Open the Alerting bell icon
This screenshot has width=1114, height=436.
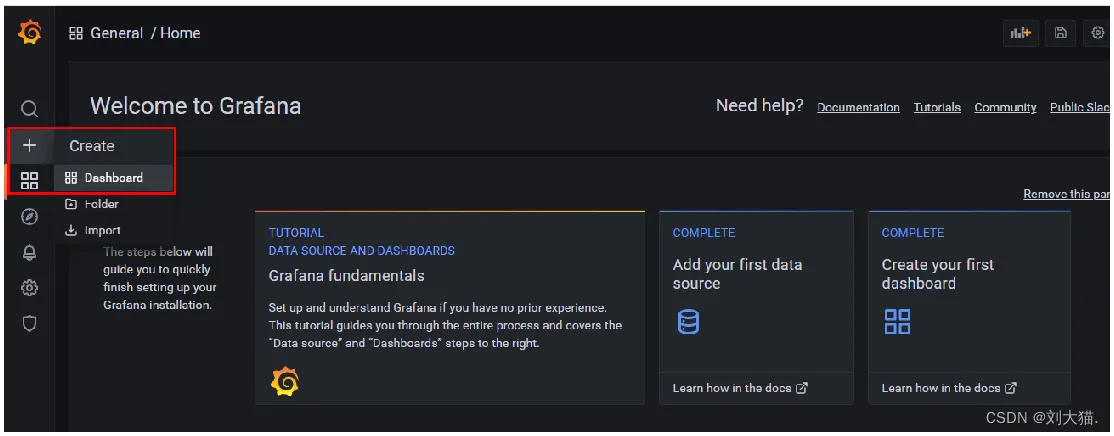click(x=29, y=252)
